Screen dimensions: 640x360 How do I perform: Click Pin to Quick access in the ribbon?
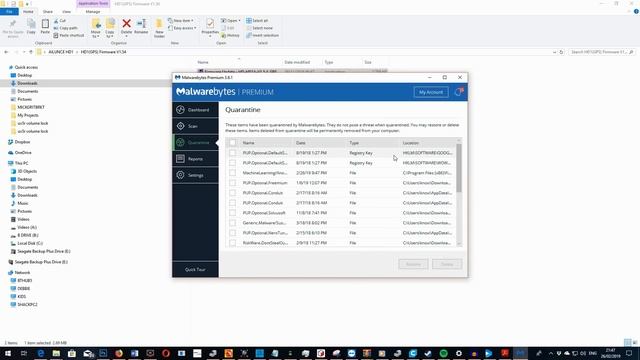point(13,28)
